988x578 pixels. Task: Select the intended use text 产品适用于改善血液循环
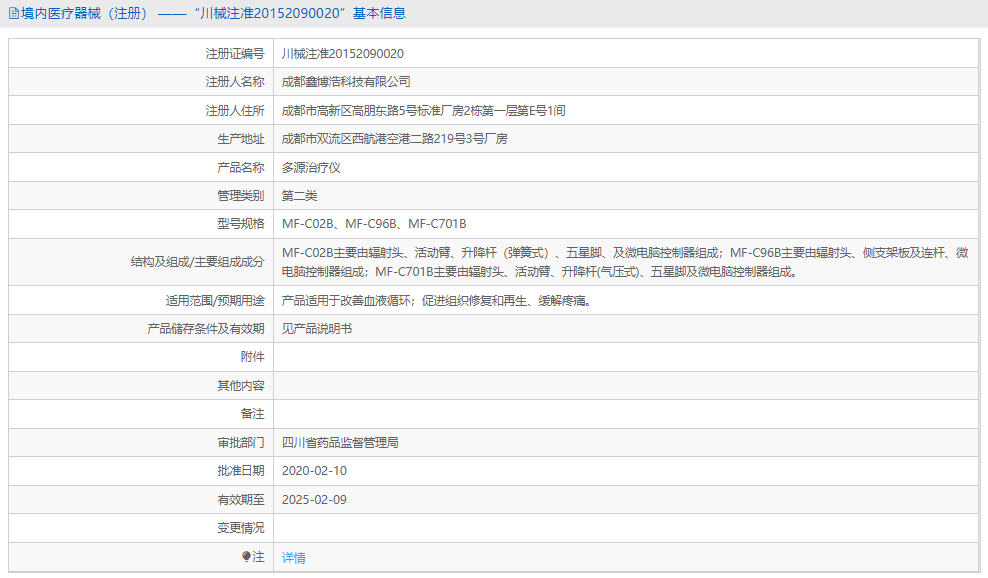point(437,301)
